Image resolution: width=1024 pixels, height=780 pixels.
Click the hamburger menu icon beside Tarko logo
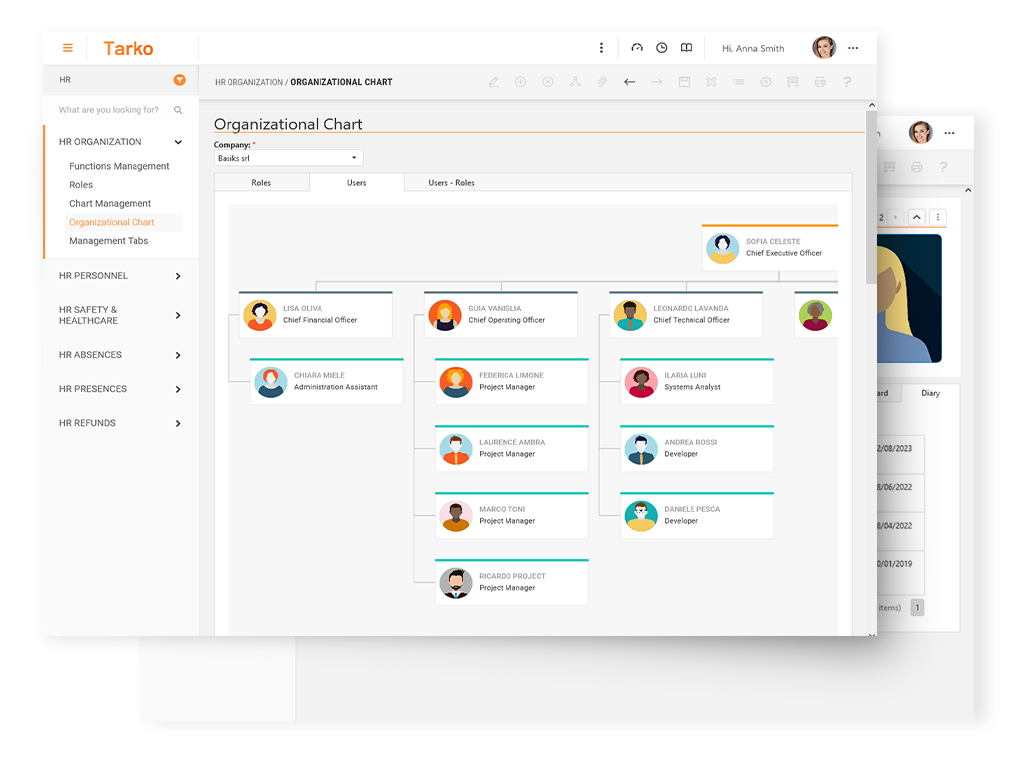[x=68, y=48]
